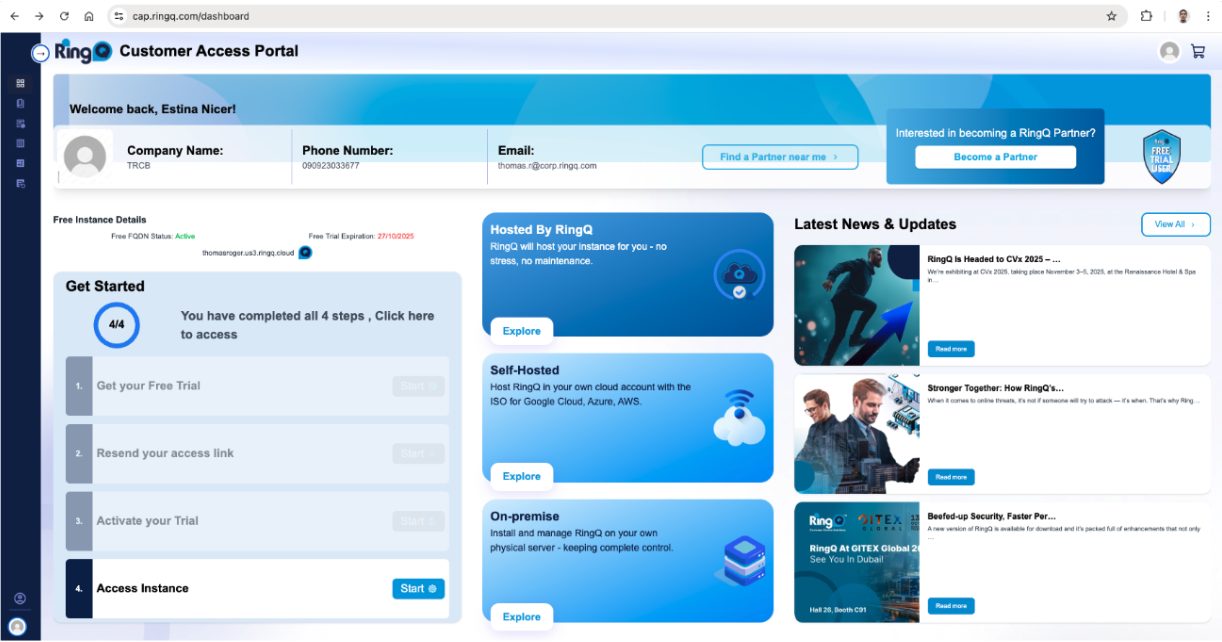Click the Active FQDN status
This screenshot has height=642, width=1222.
point(185,236)
